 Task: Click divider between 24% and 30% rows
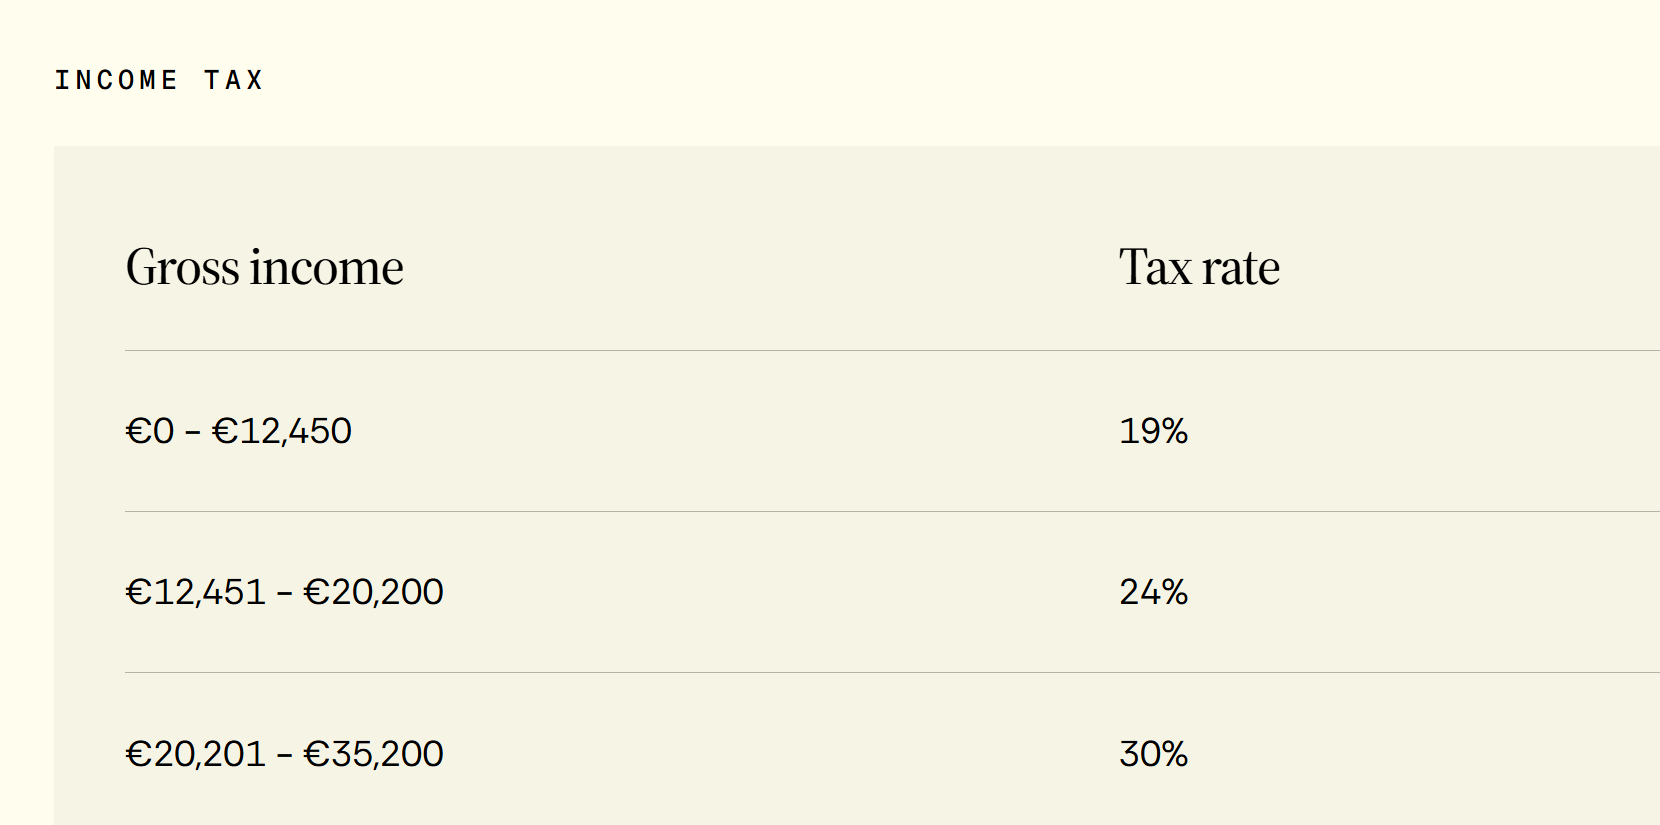point(892,672)
